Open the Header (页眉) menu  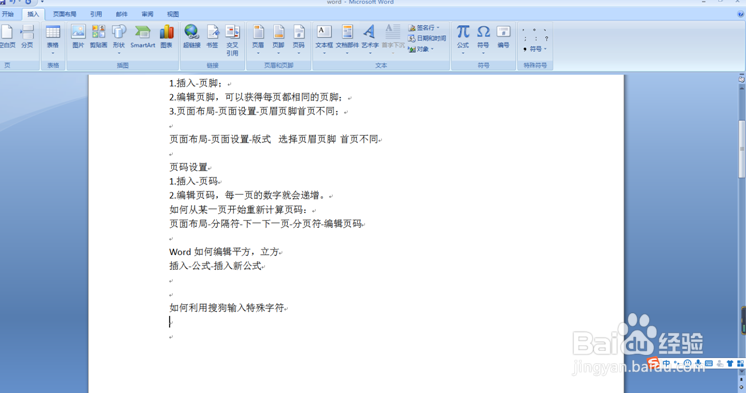[258, 37]
